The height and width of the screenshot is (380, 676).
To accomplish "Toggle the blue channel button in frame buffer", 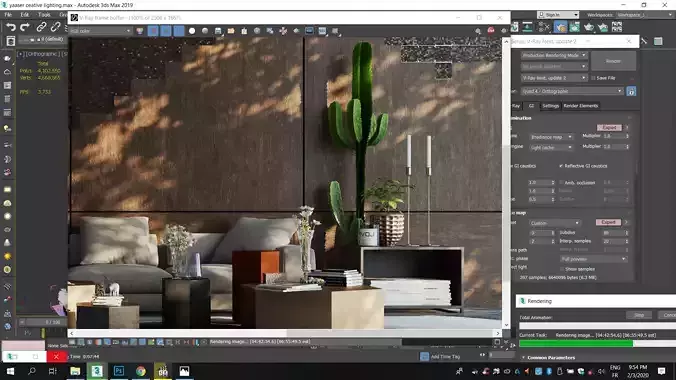I will 179,31.
